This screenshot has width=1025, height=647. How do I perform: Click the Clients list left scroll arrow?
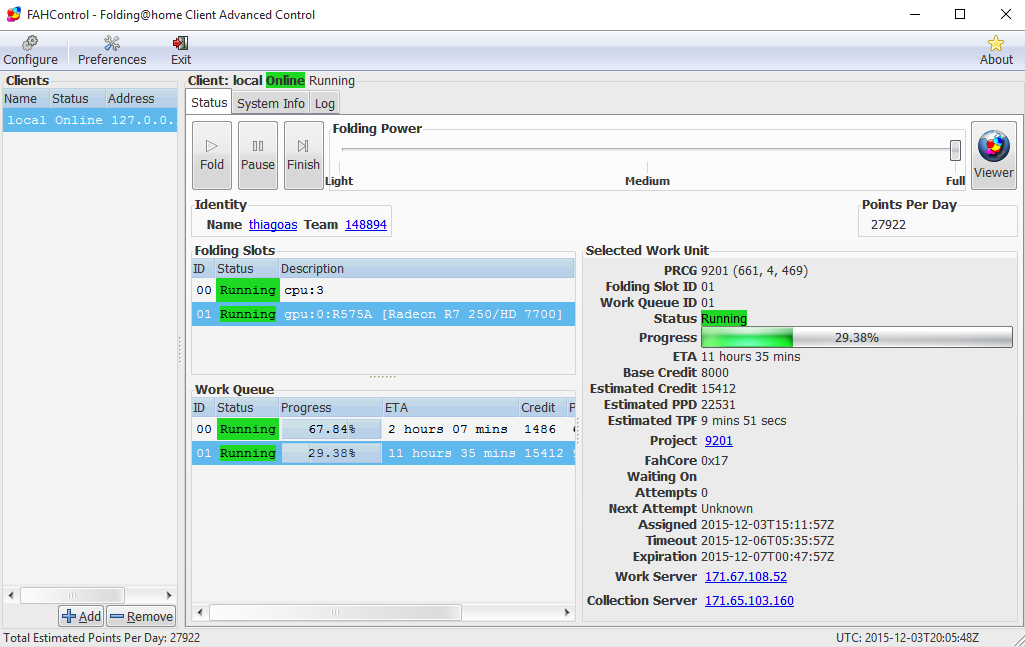10,595
